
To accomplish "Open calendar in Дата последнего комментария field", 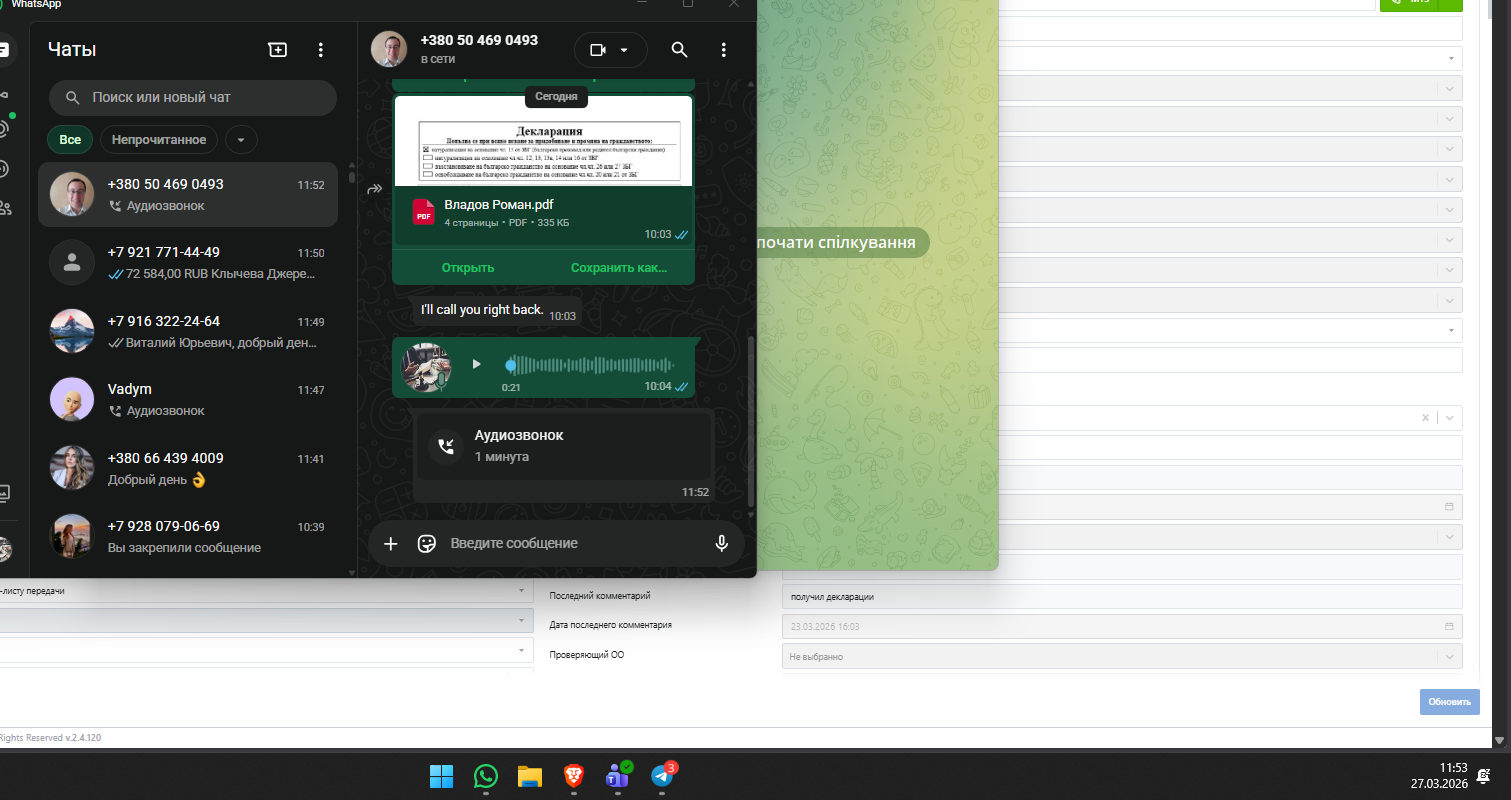I will point(1449,627).
